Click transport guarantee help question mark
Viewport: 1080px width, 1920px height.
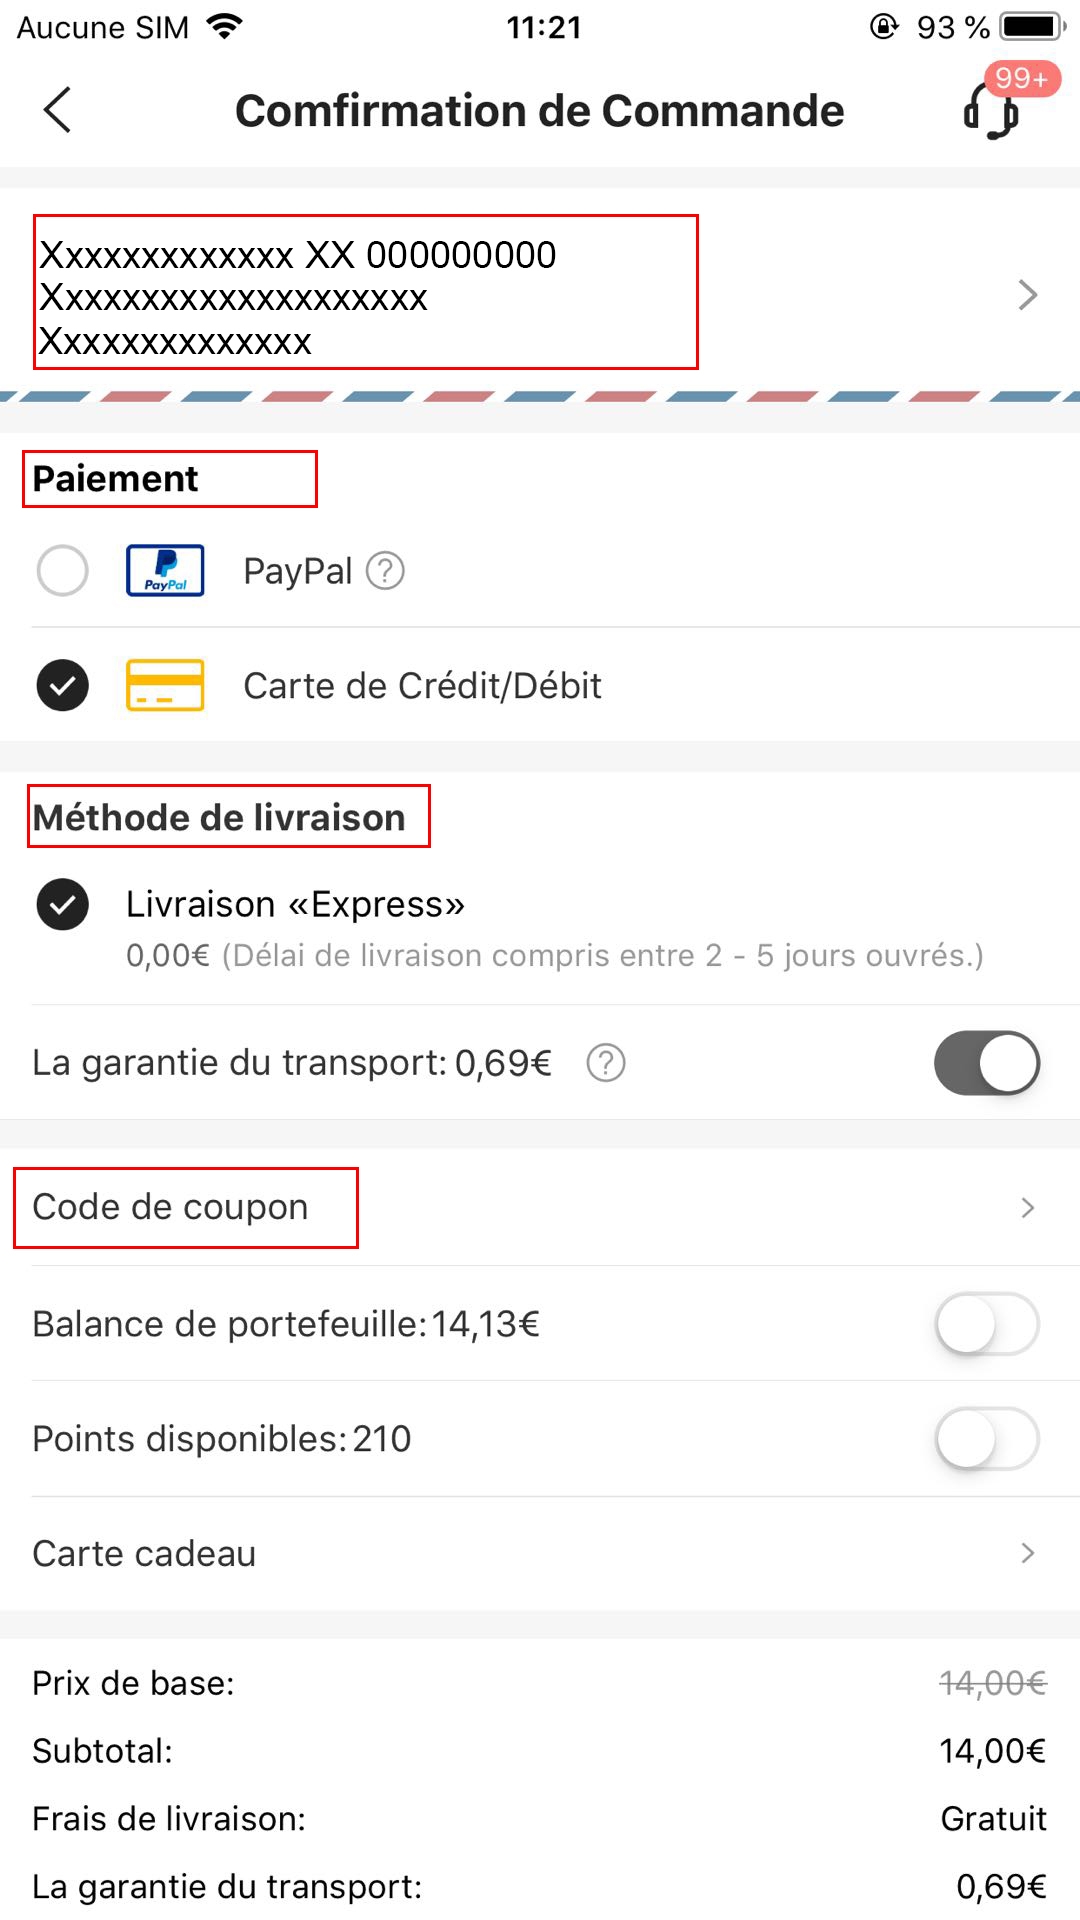(606, 1063)
